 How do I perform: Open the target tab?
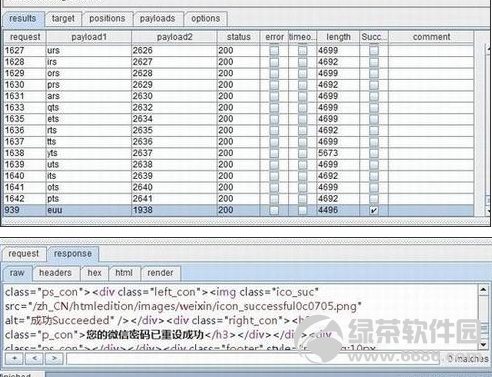(63, 18)
